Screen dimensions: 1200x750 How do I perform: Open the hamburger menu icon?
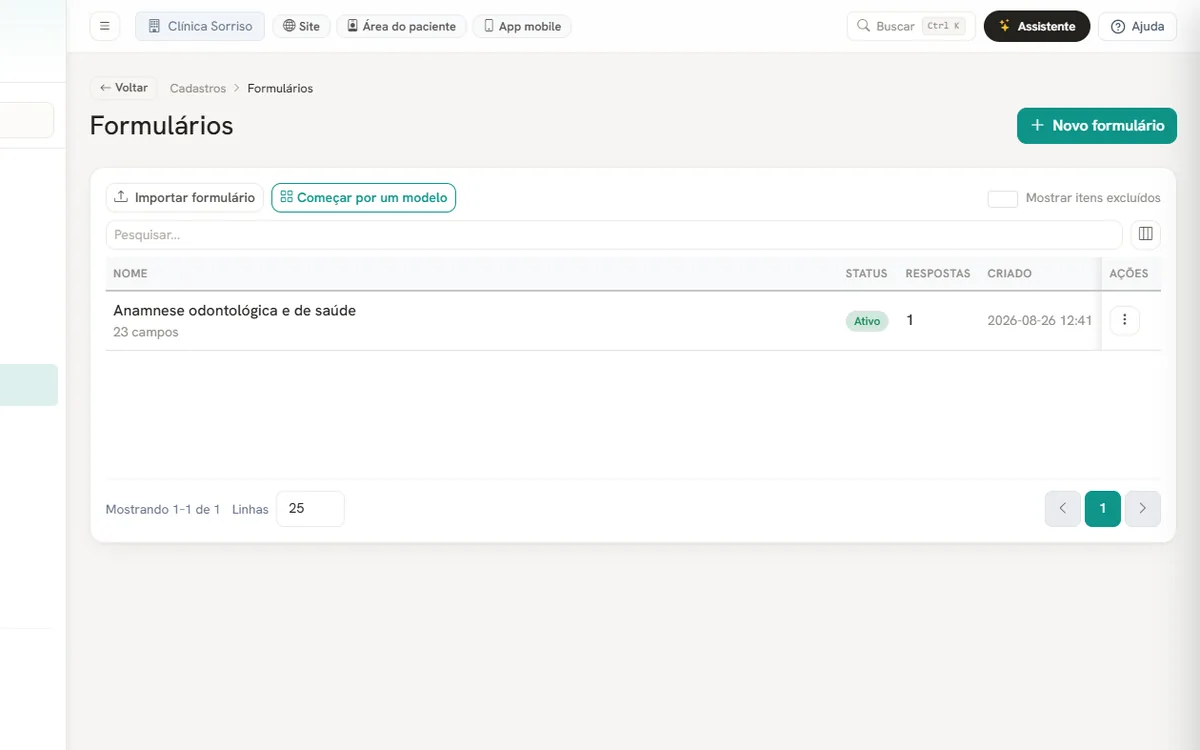click(105, 26)
